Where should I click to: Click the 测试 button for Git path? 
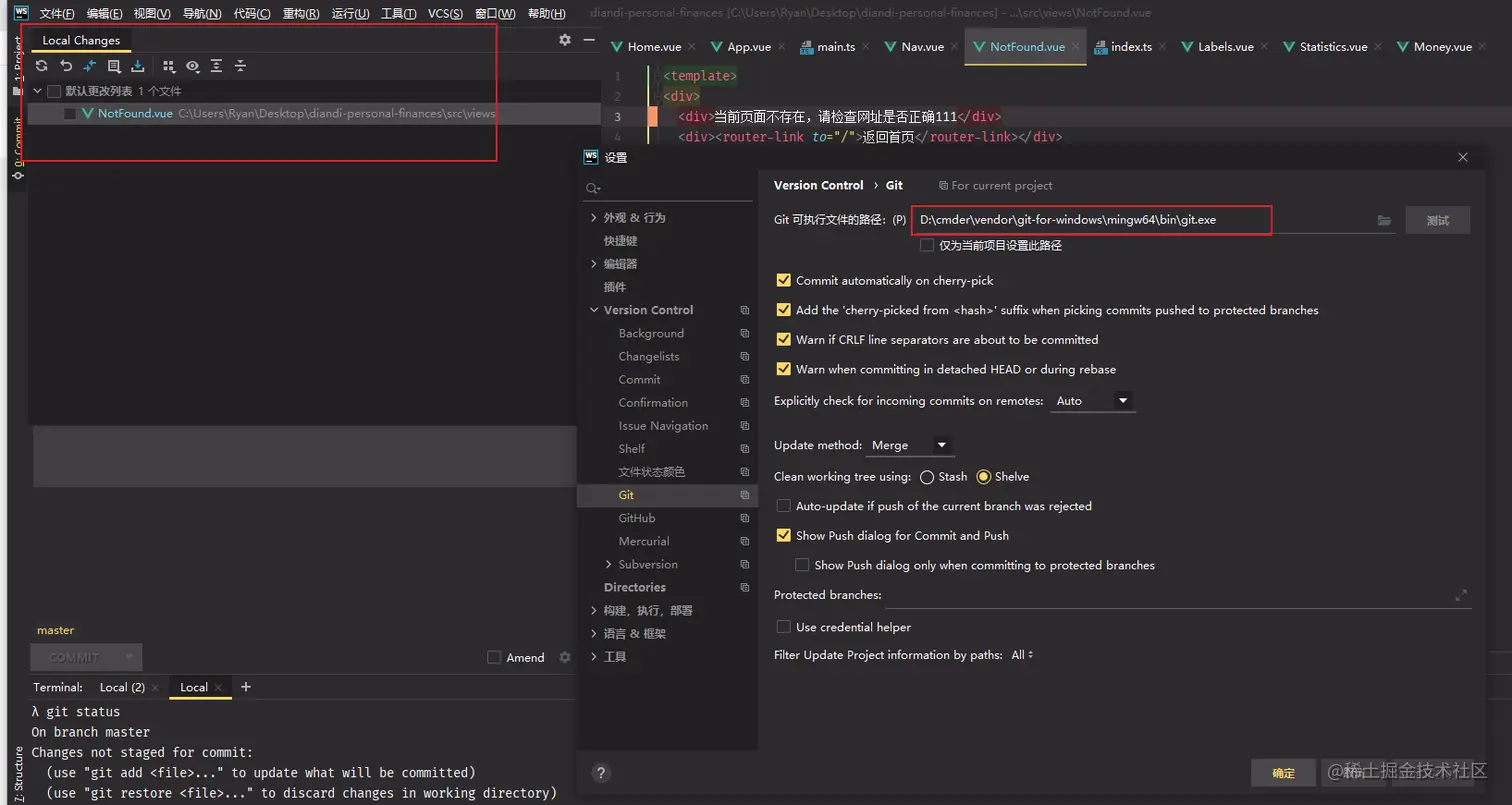(x=1437, y=220)
